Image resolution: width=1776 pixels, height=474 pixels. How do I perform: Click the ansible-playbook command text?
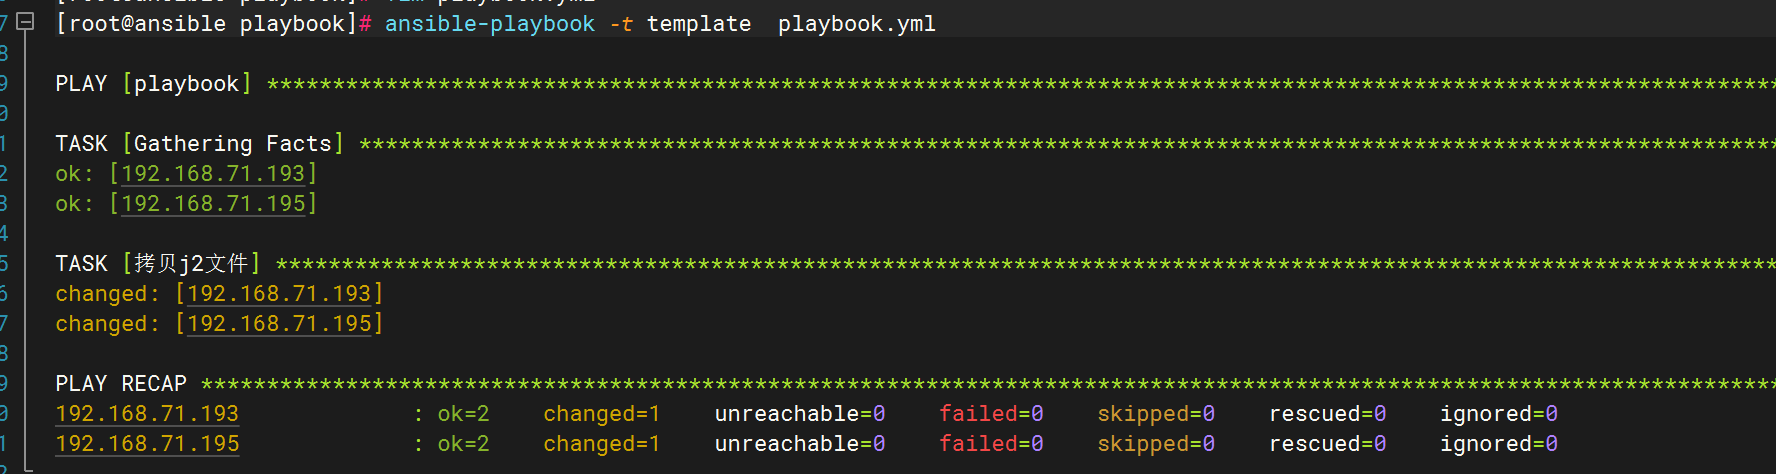(490, 24)
